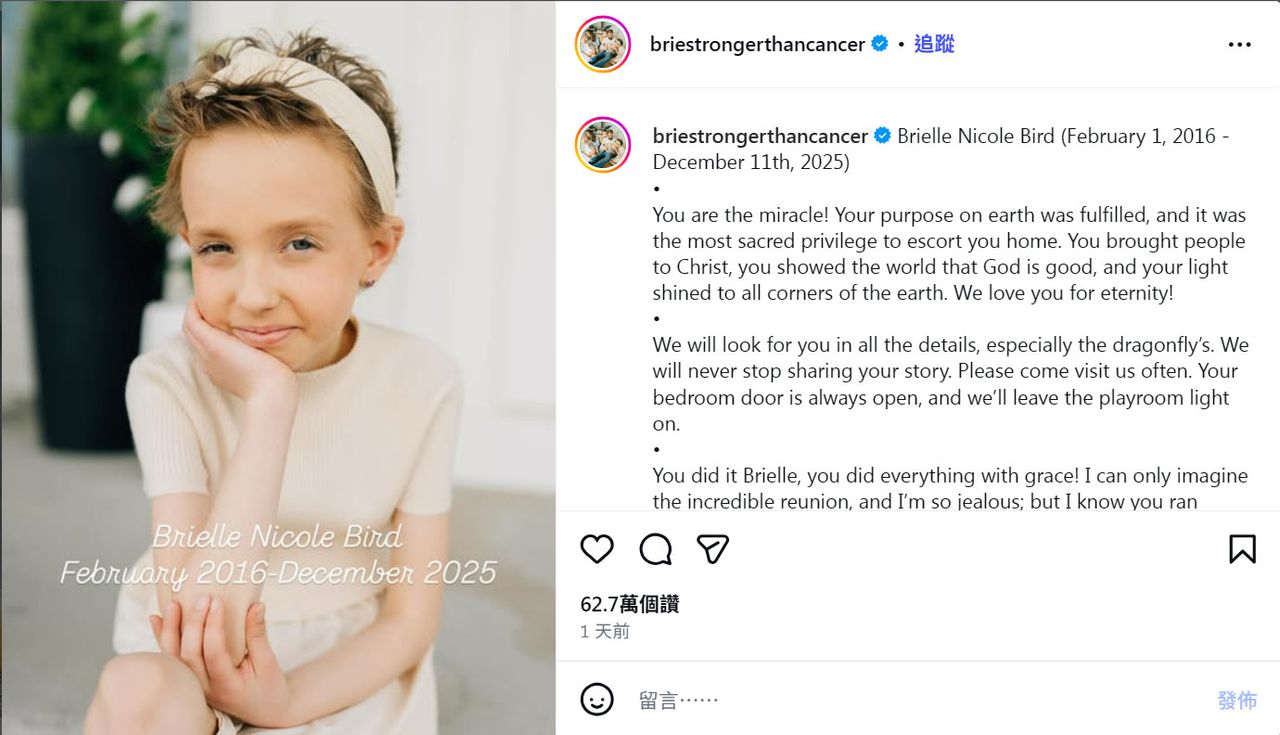Image resolution: width=1280 pixels, height=735 pixels.
Task: Like the post with the heart icon
Action: [597, 549]
